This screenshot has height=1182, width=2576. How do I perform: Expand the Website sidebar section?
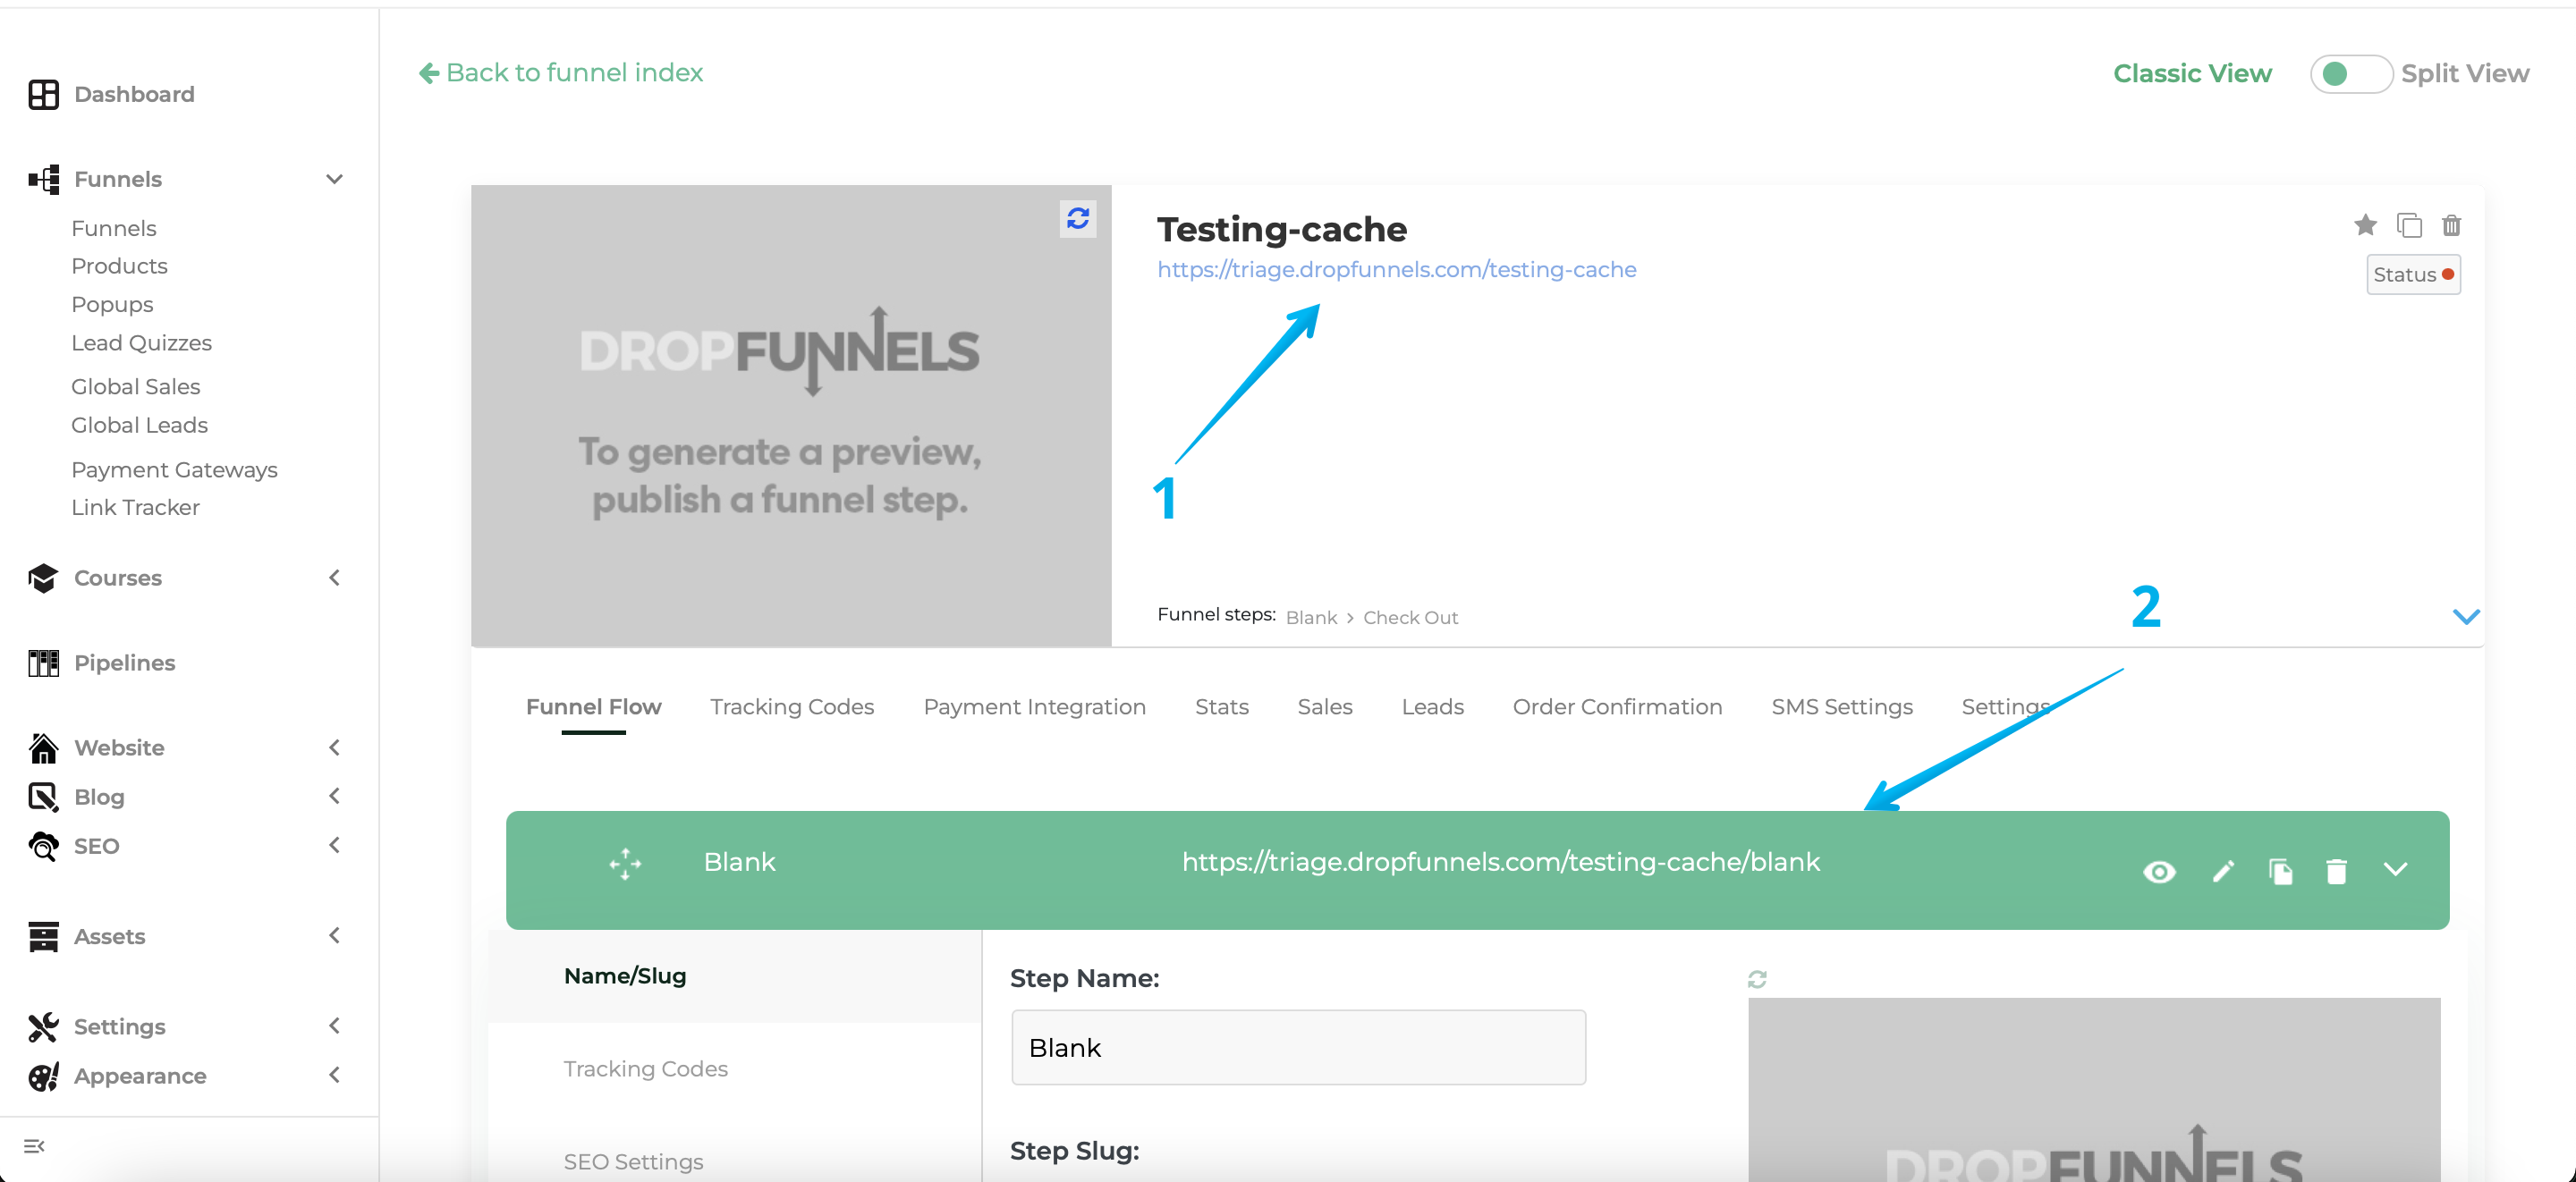(x=334, y=748)
